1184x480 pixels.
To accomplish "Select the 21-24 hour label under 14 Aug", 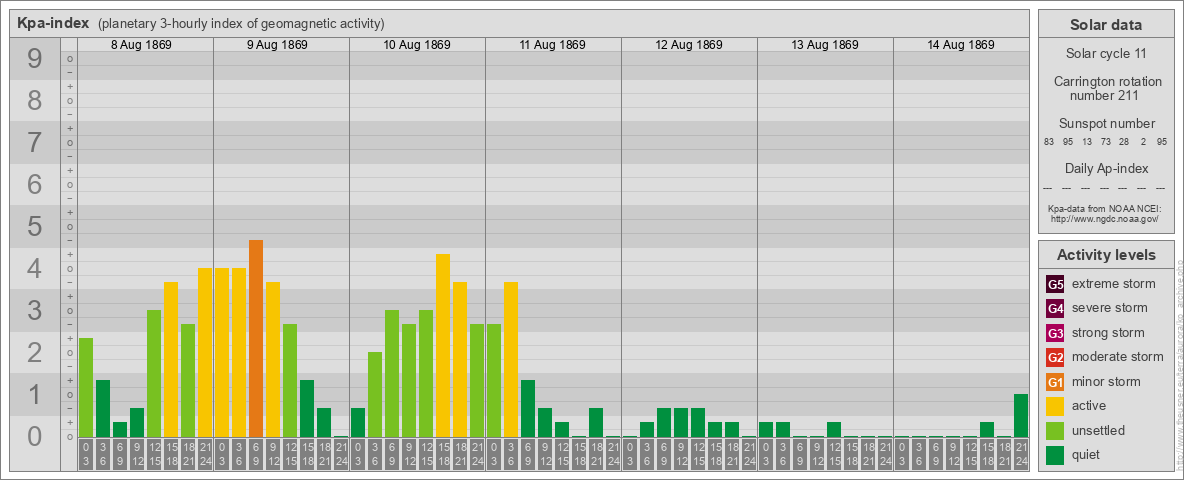I will coord(1021,454).
